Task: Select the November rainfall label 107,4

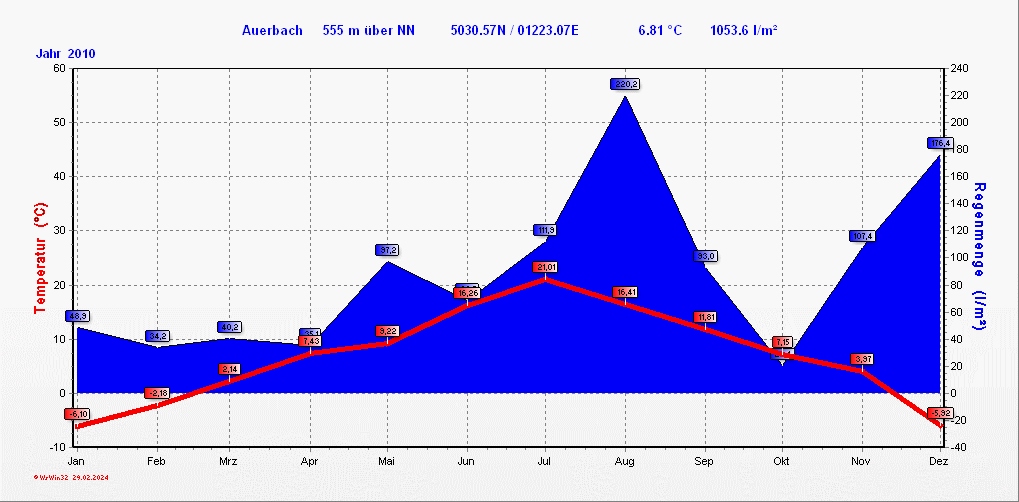Action: (x=862, y=236)
